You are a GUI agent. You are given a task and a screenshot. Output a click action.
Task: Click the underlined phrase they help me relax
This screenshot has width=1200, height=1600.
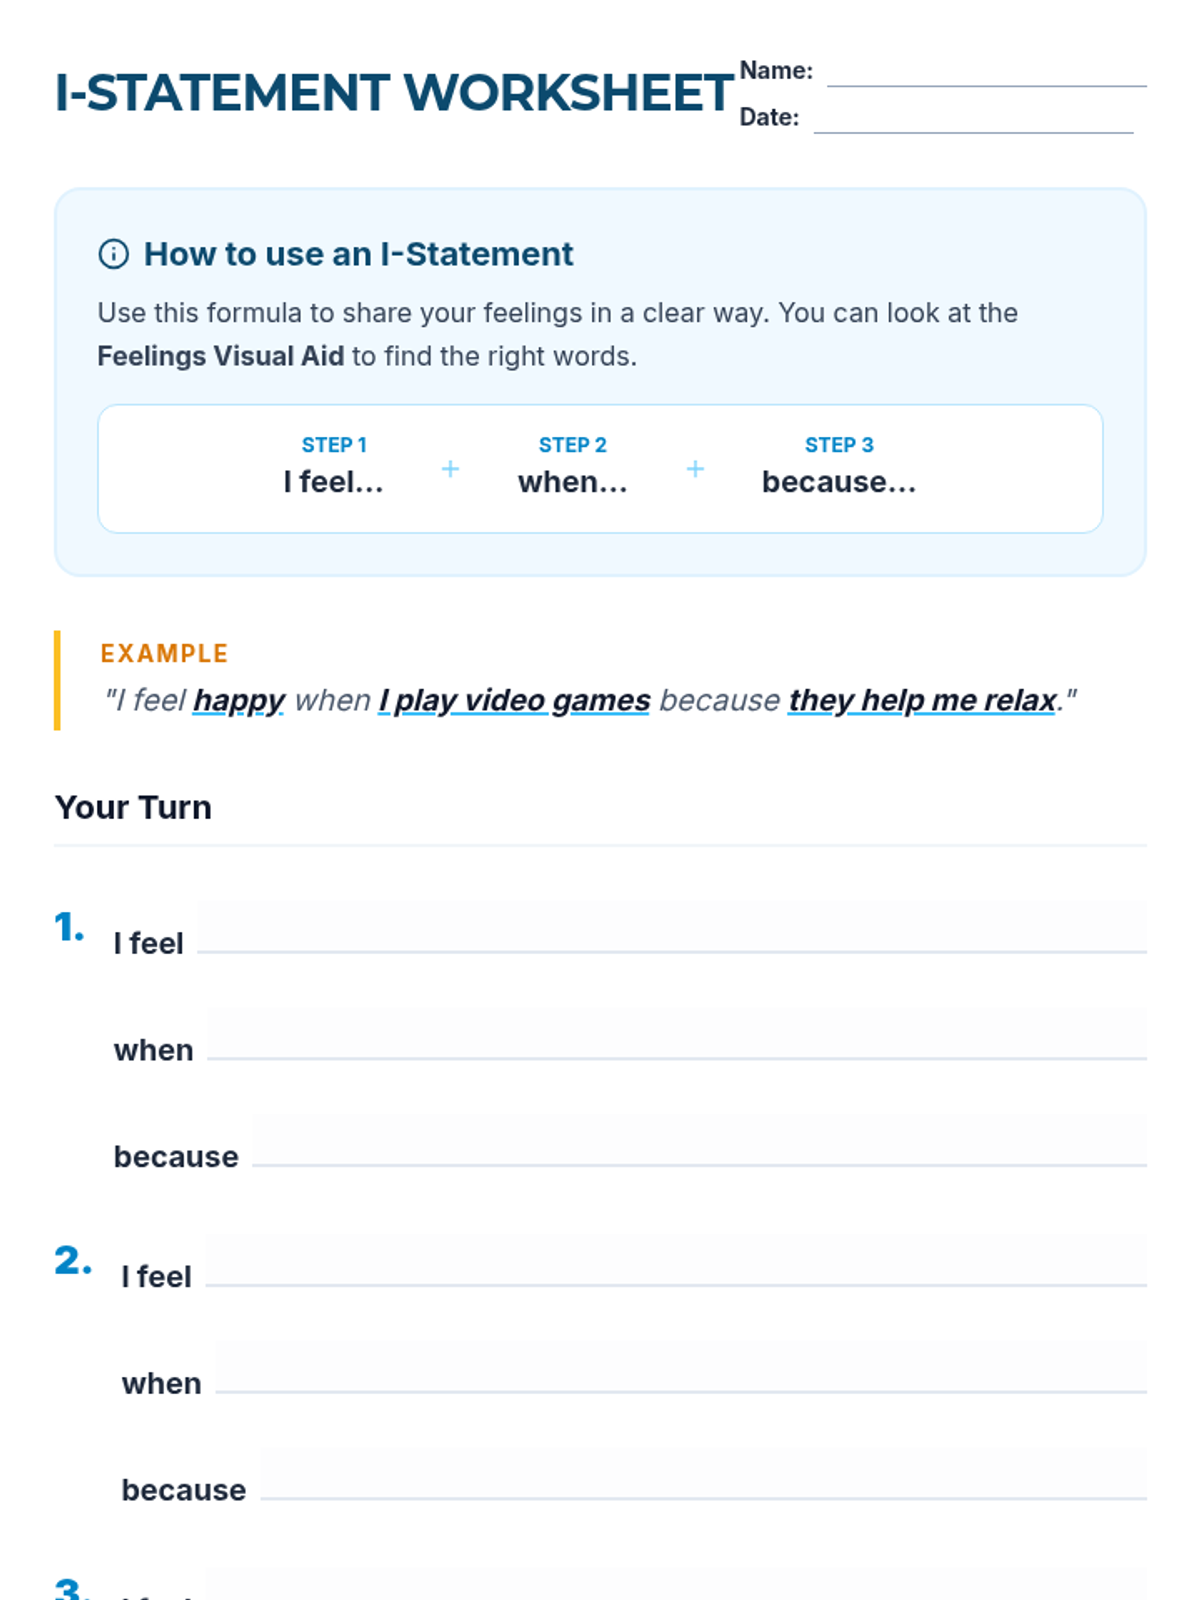tap(922, 700)
